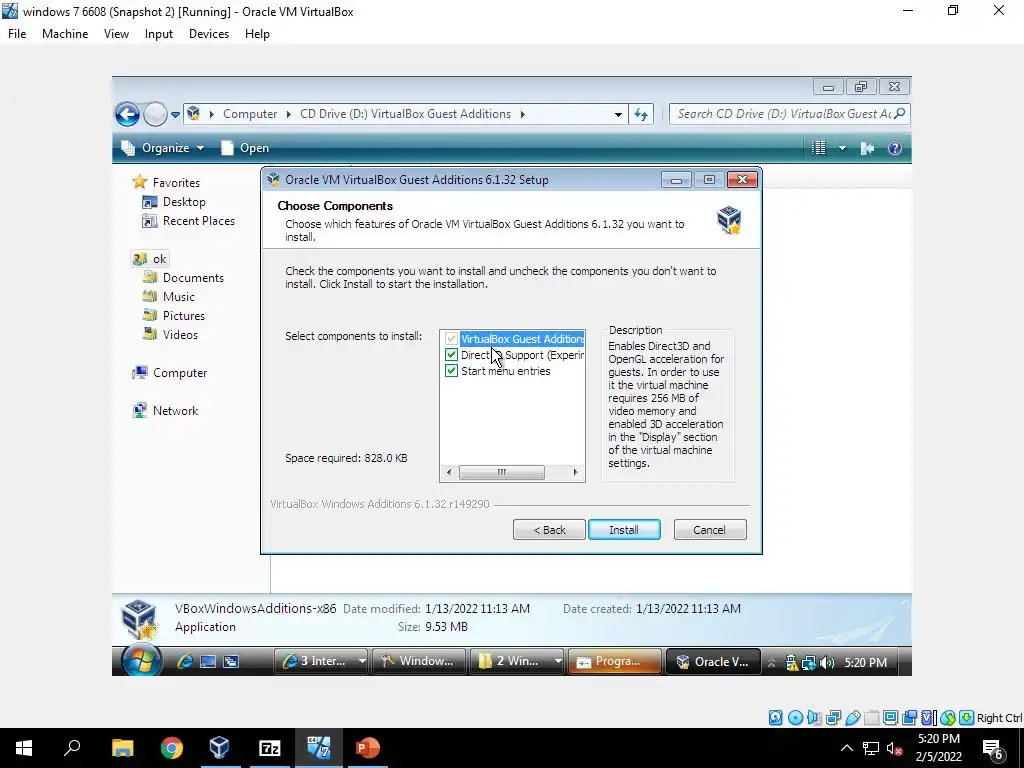1024x768 pixels.
Task: Expand the address bar history dropdown
Action: point(618,114)
